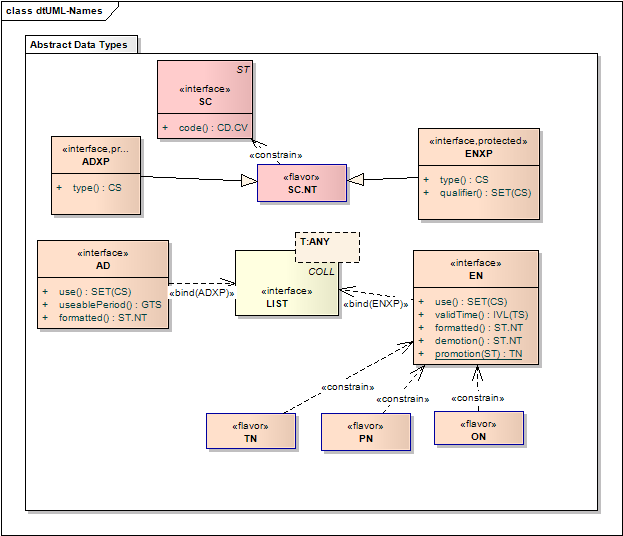
Task: Click generalization arrowhead from ENXP to SC.NT
Action: tap(355, 180)
